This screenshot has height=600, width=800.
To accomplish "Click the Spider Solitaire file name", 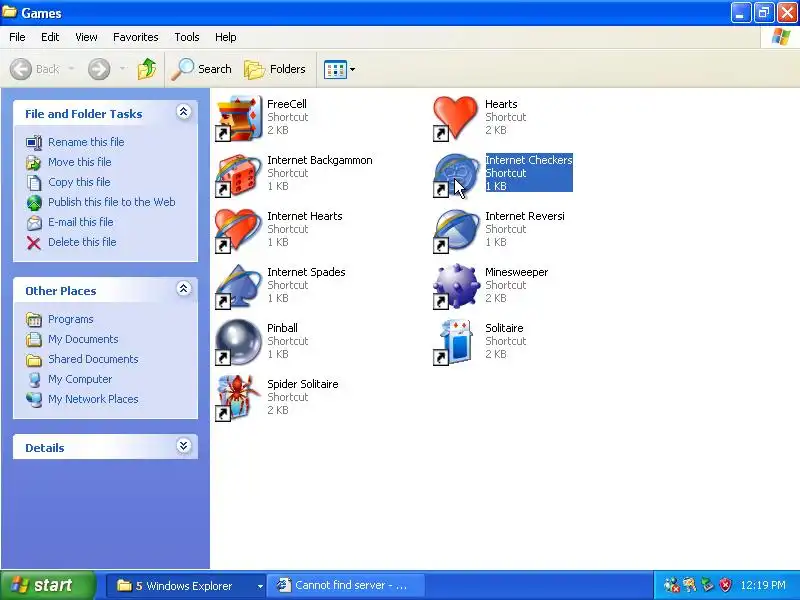I will [303, 384].
